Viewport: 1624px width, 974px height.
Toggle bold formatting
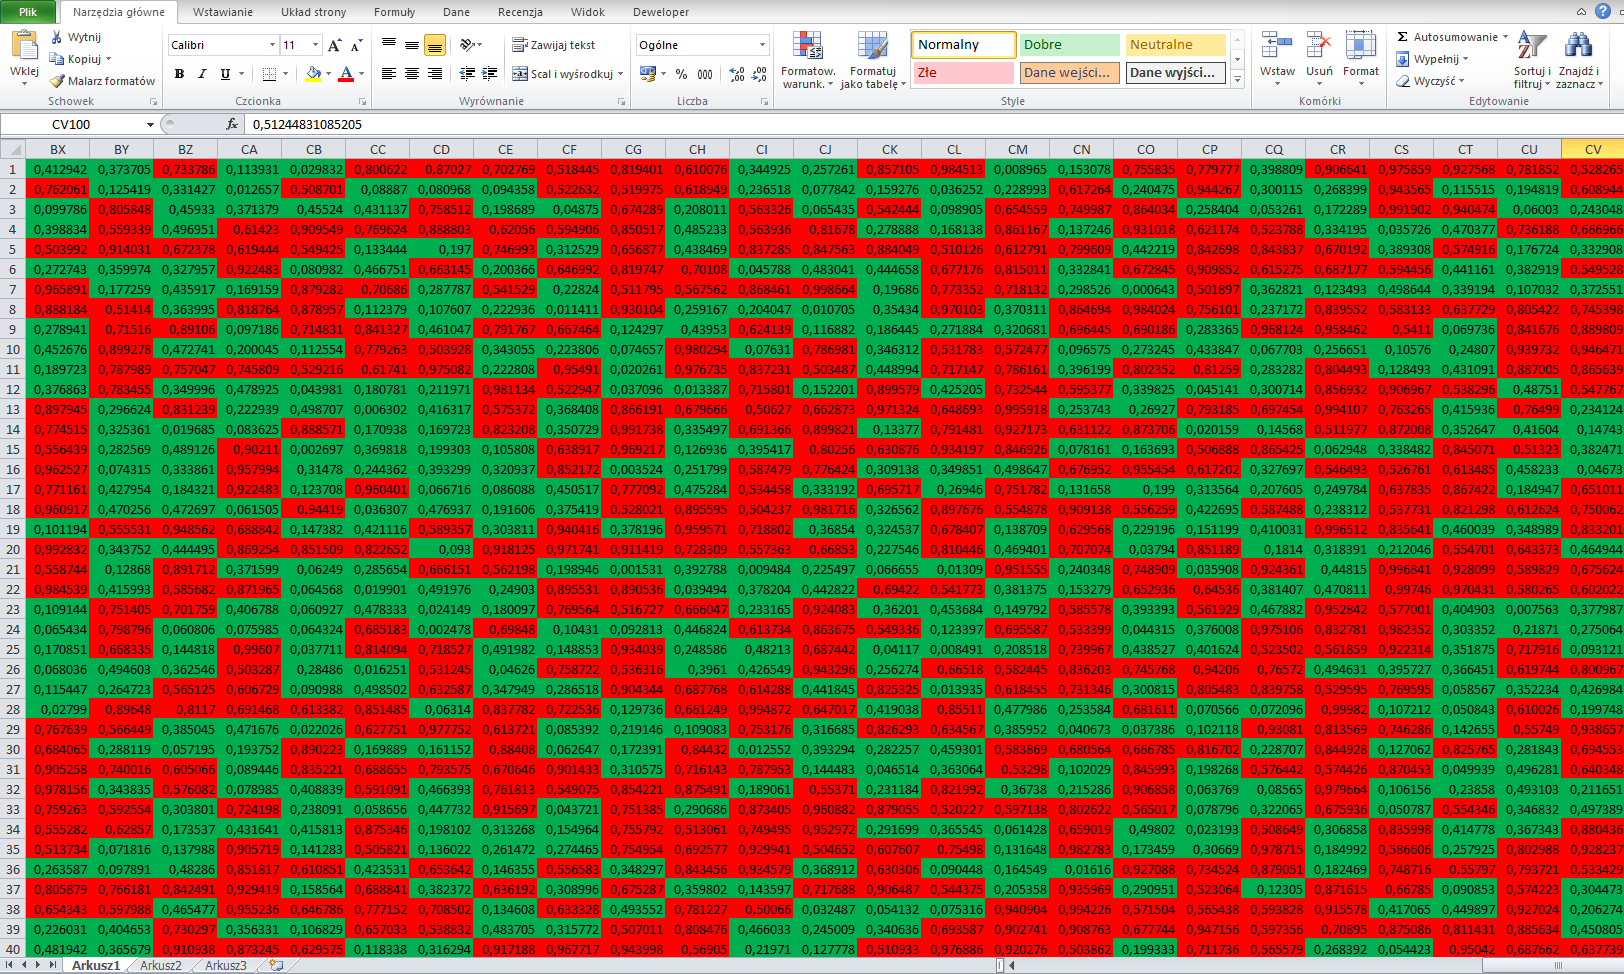point(179,74)
